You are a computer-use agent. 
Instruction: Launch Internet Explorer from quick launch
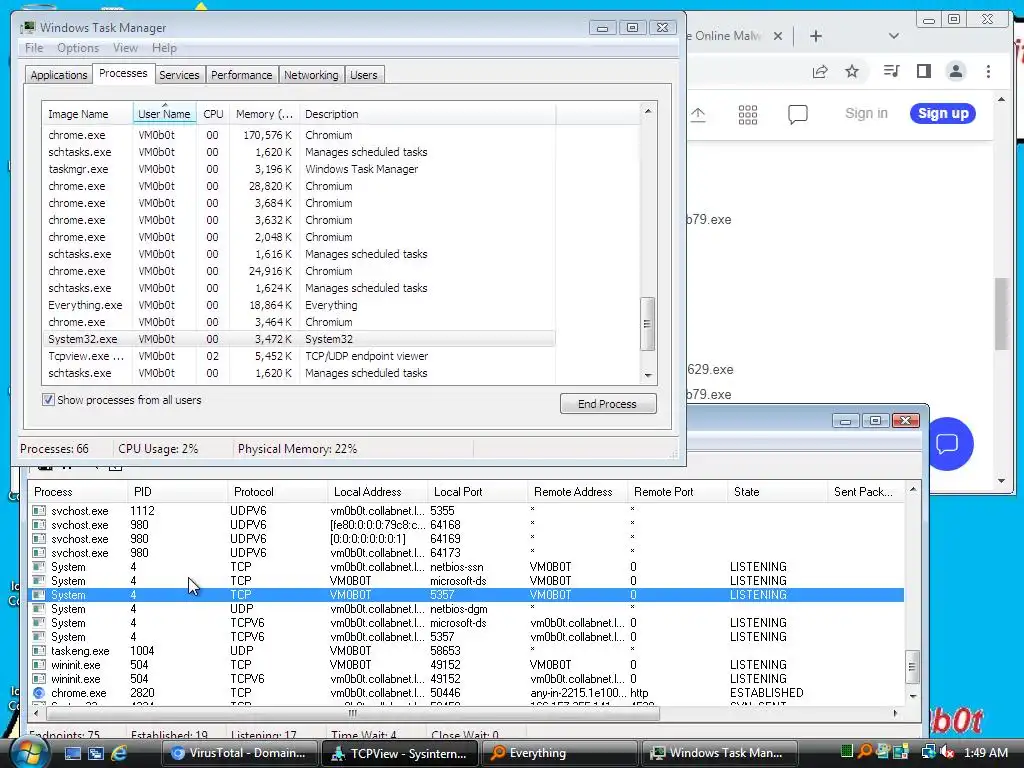click(120, 753)
